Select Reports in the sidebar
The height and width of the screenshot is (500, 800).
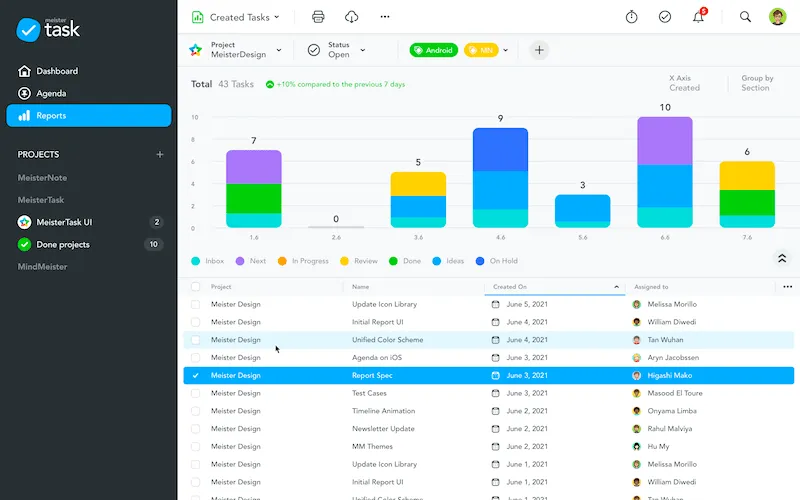point(89,115)
